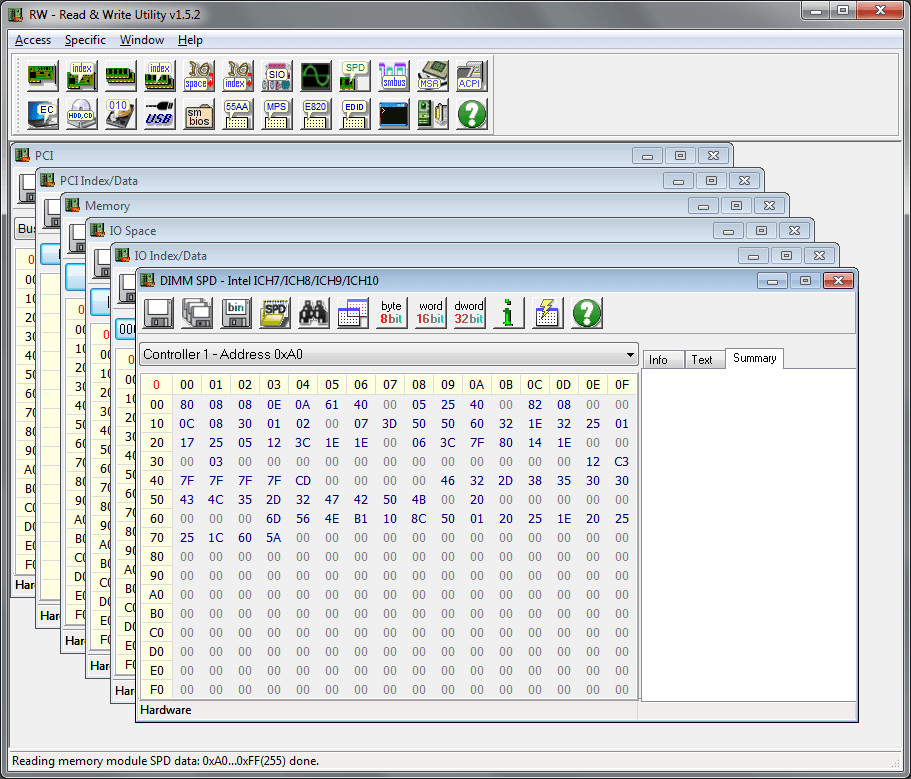This screenshot has height=779, width=911.
Task: Save SPD data as binary file
Action: (x=236, y=313)
